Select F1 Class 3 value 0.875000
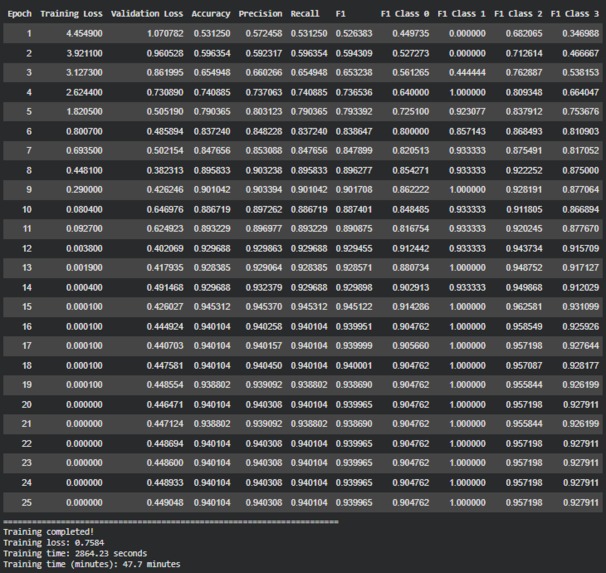Image resolution: width=606 pixels, height=573 pixels. coord(580,170)
